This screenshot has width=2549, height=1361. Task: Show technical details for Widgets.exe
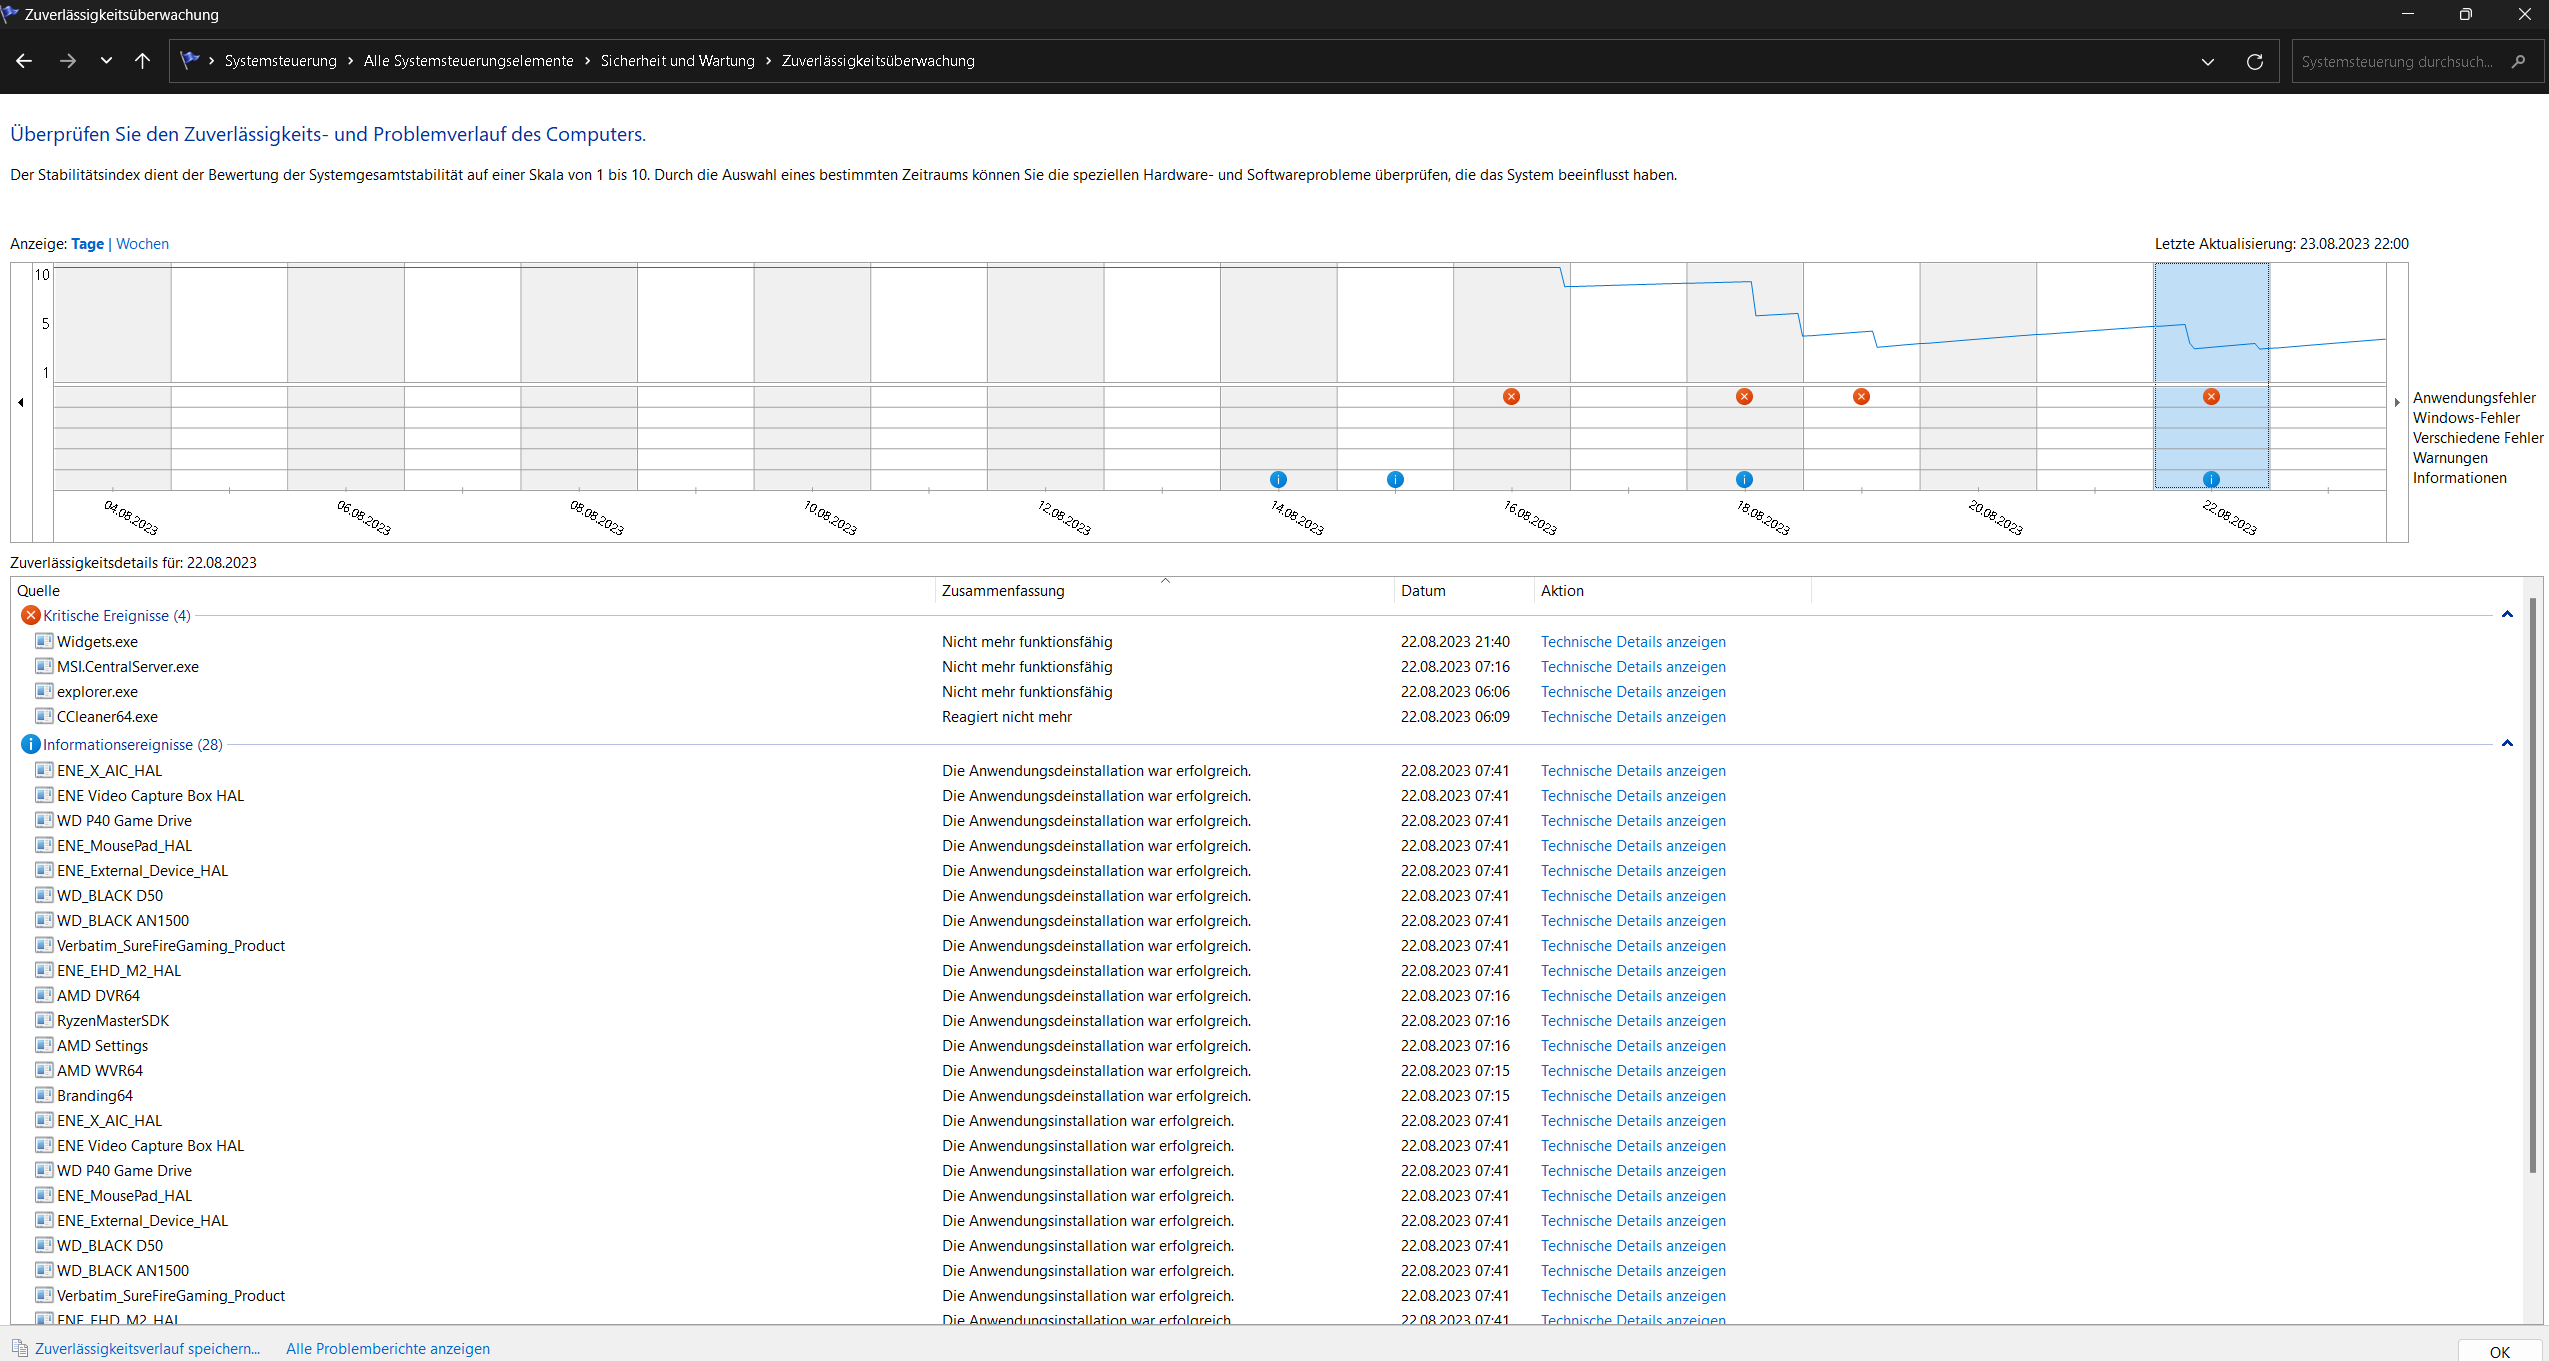(x=1632, y=642)
